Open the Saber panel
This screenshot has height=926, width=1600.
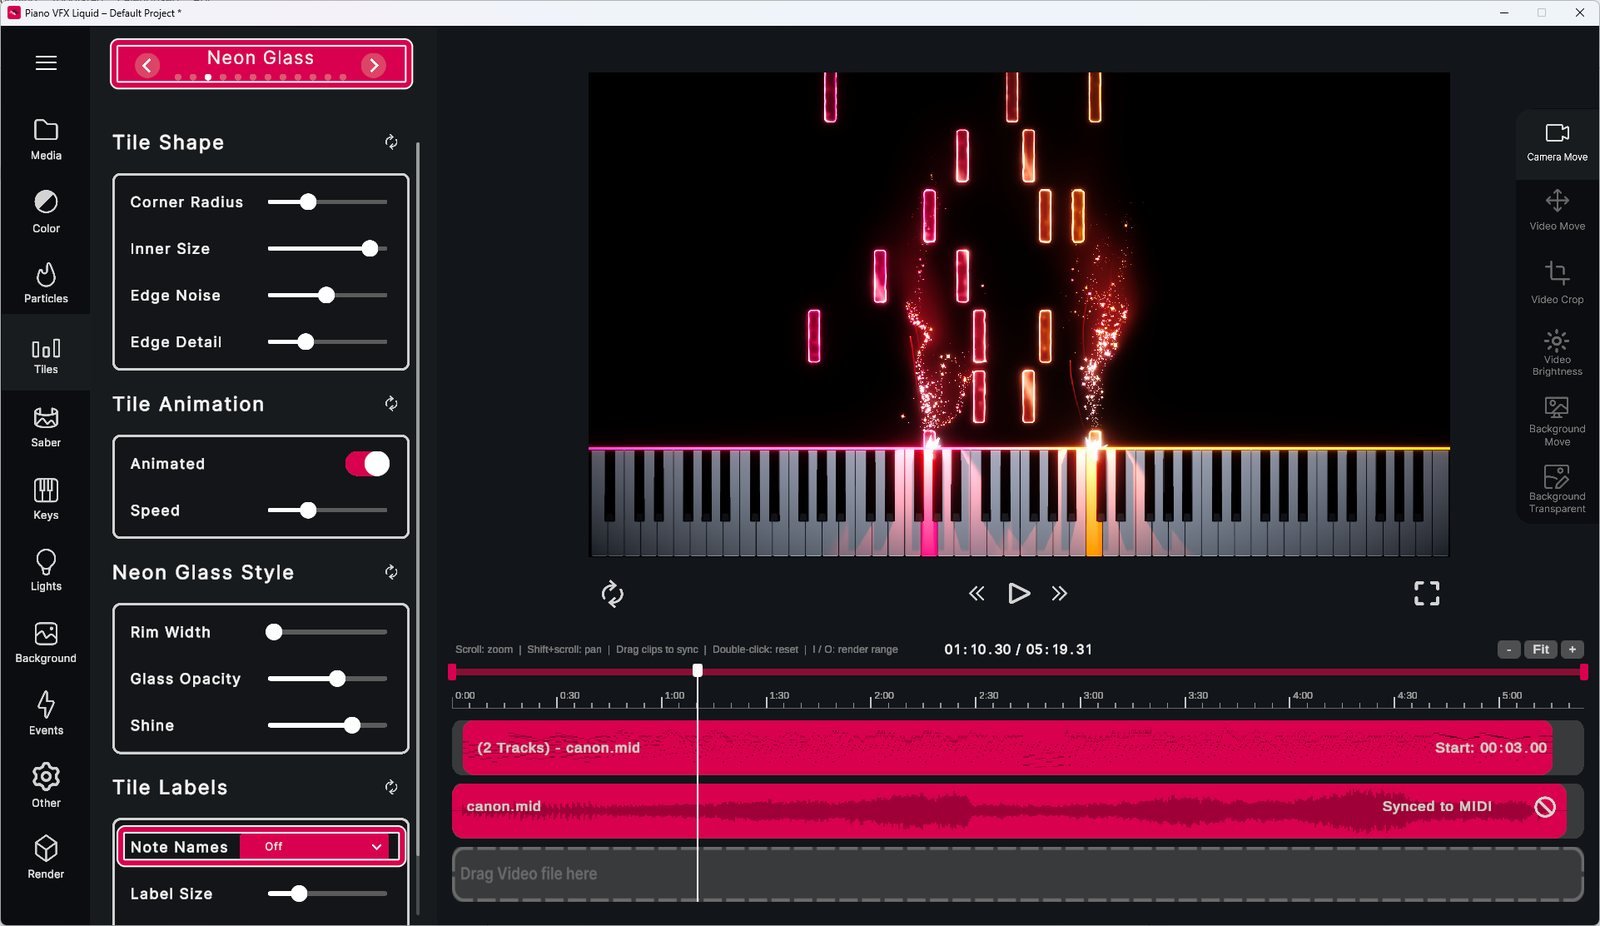(46, 427)
